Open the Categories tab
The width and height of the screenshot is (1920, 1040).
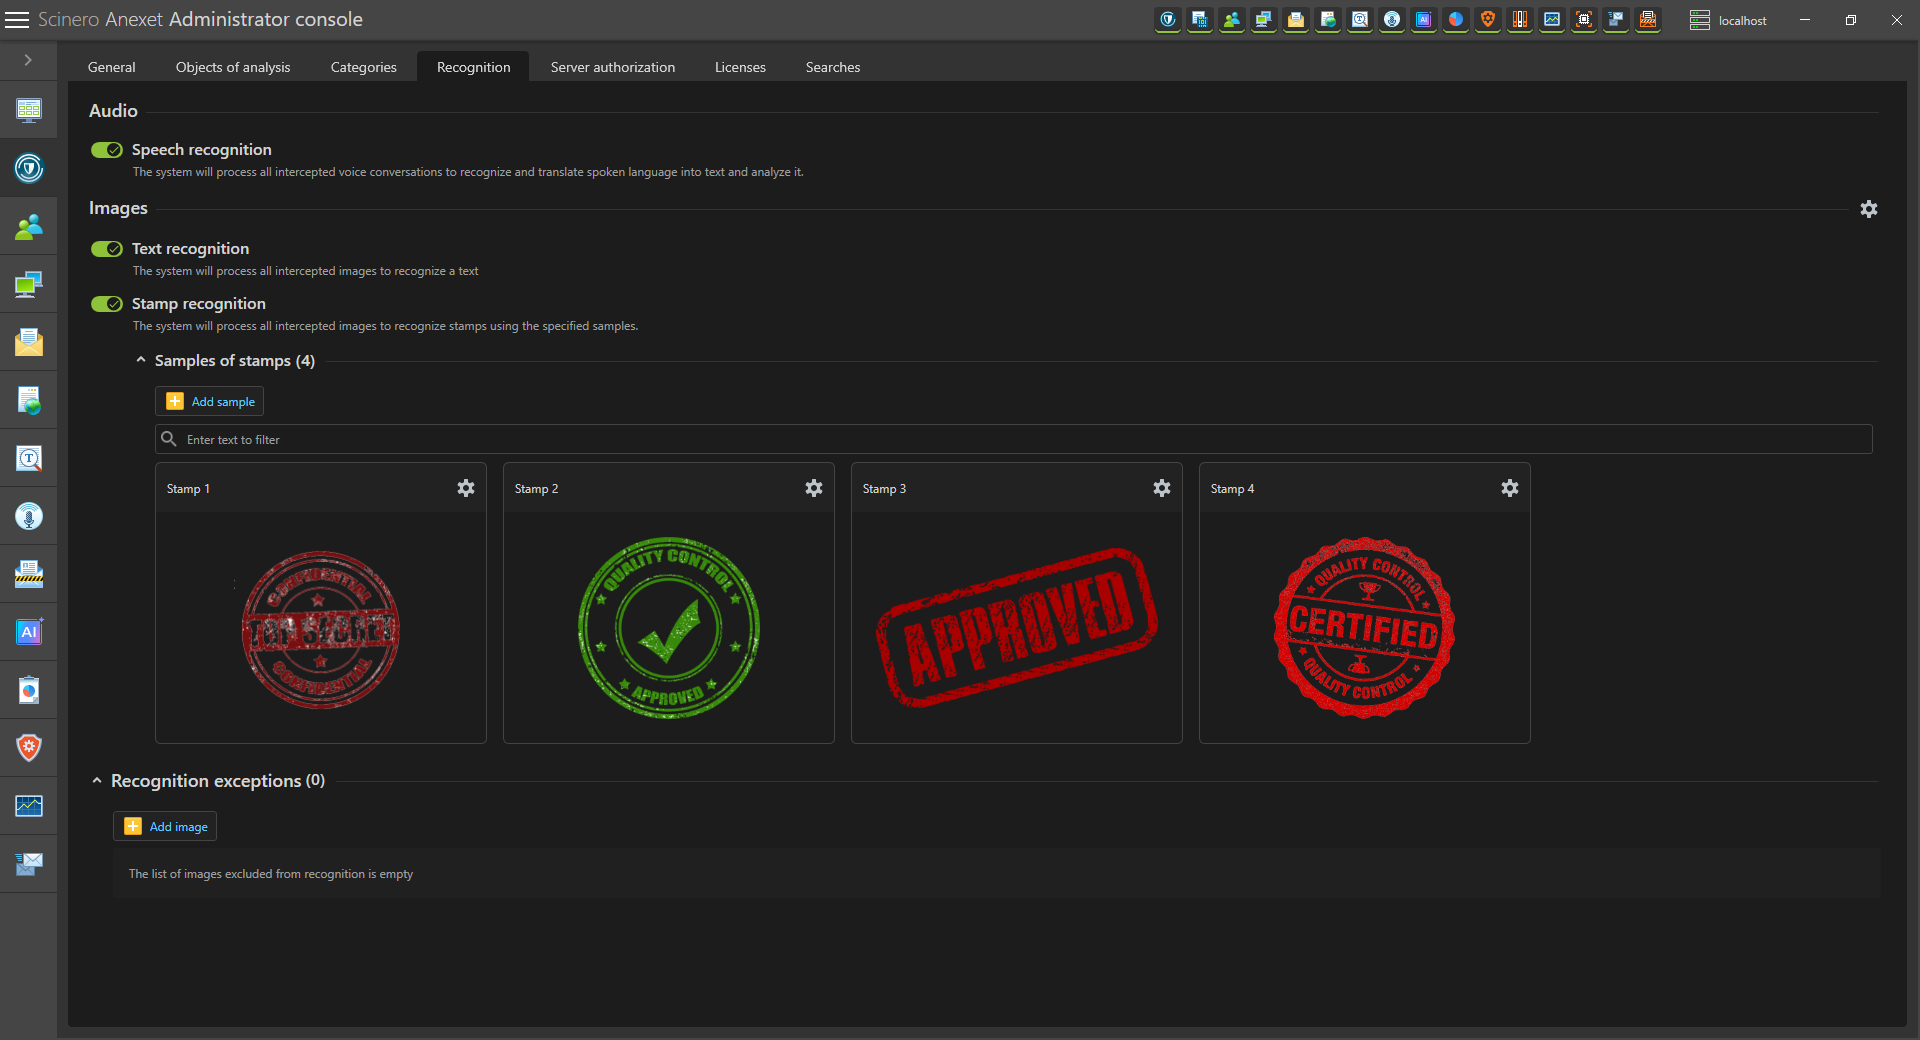point(364,67)
